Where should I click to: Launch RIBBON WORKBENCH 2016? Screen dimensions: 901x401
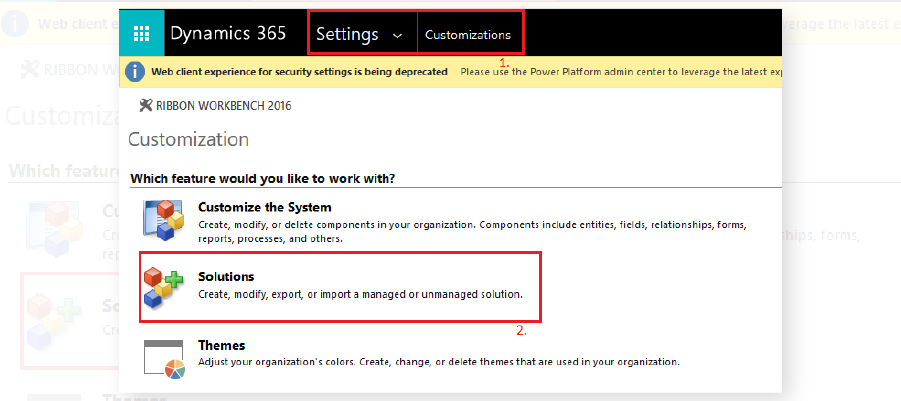224,106
